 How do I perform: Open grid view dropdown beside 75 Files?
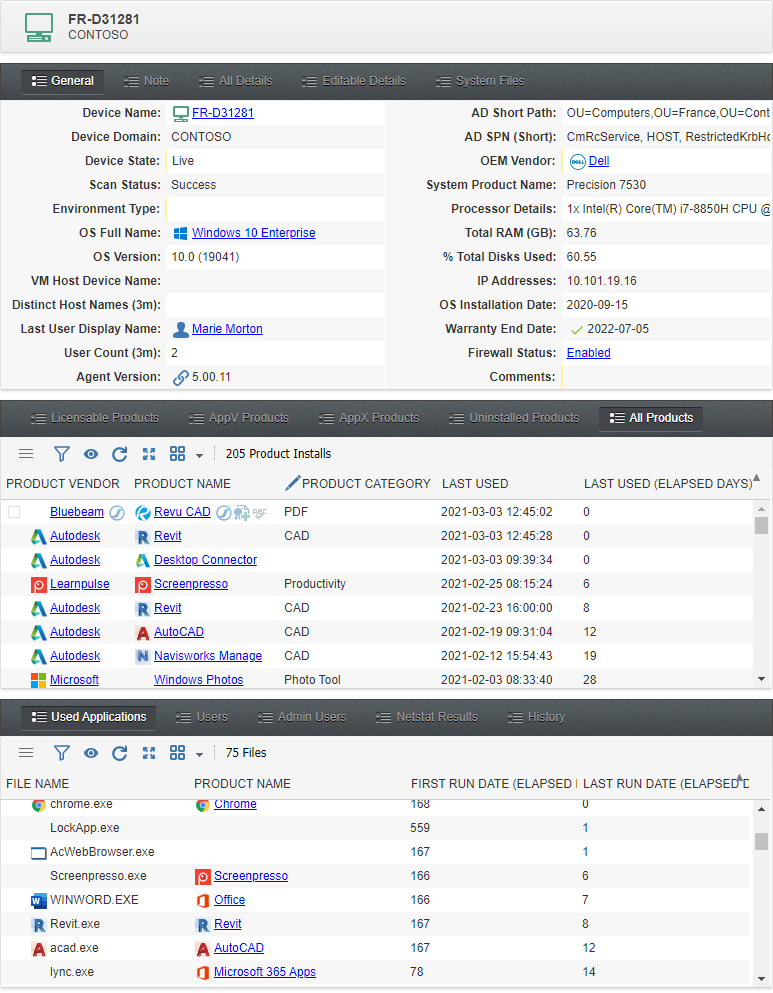[199, 754]
